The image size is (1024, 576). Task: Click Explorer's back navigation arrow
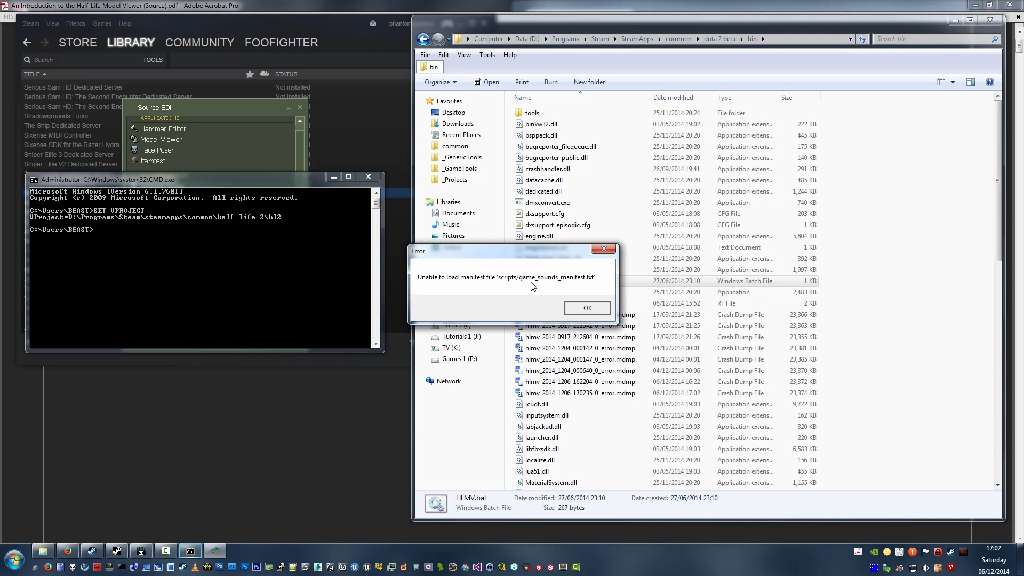pyautogui.click(x=424, y=39)
